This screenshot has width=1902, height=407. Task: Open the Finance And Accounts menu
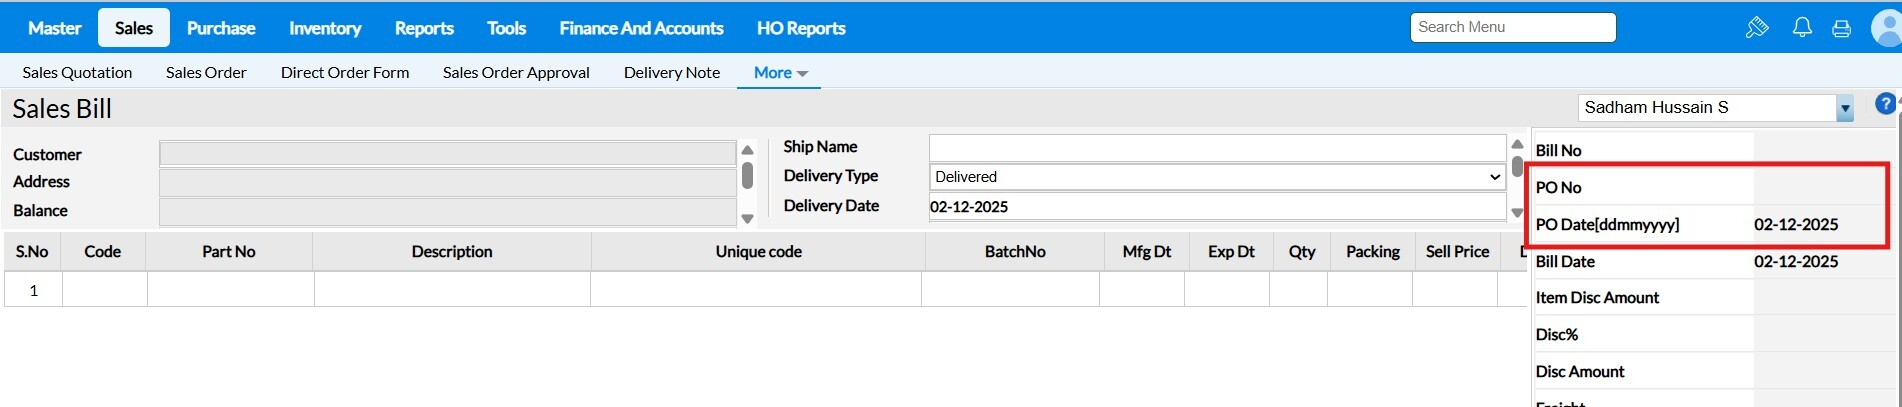coord(641,28)
